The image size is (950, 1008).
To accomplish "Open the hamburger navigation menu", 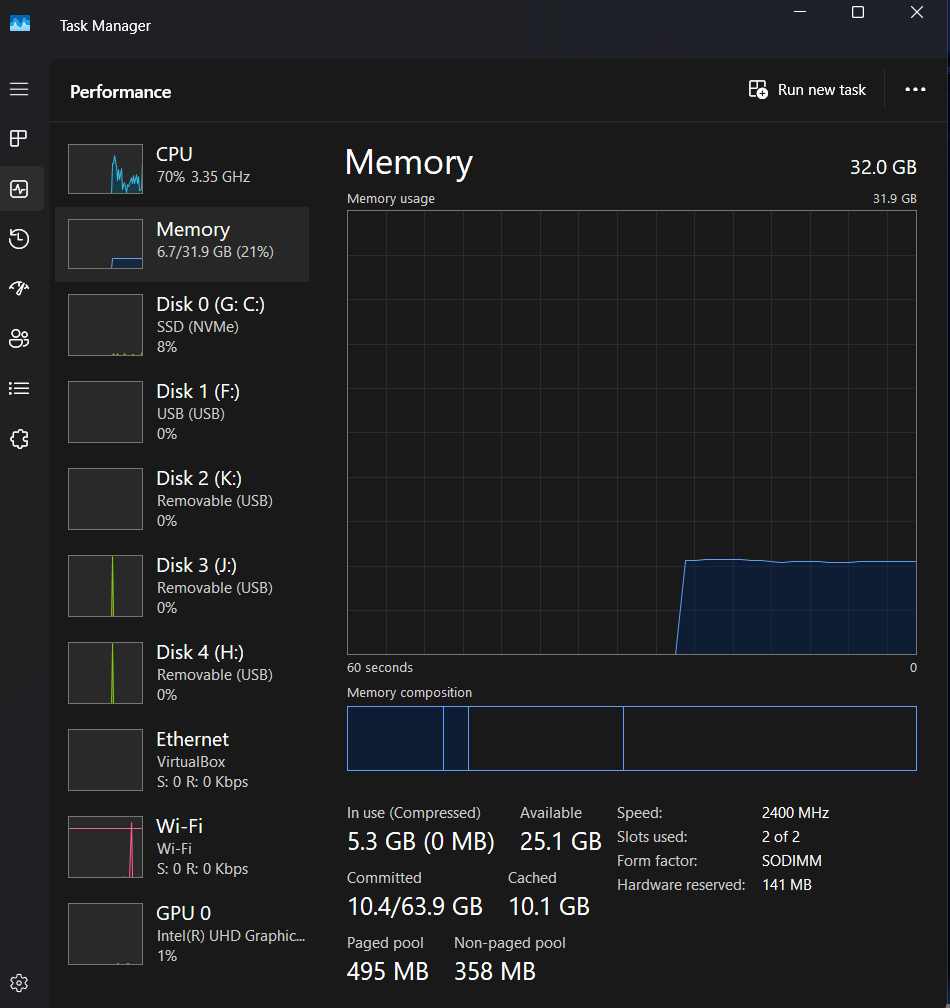I will 19,89.
